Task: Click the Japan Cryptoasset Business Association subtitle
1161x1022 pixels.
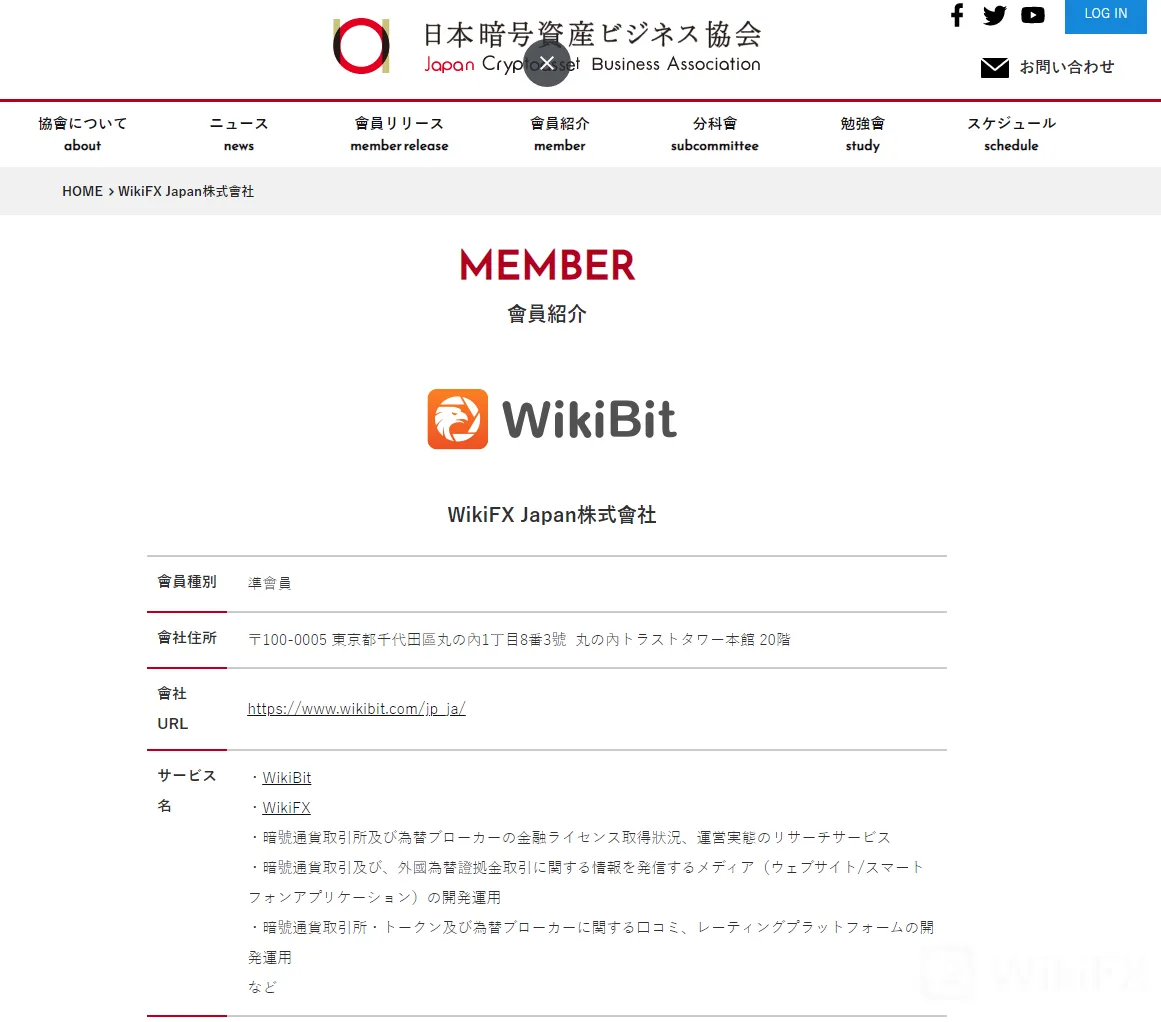Action: [592, 64]
